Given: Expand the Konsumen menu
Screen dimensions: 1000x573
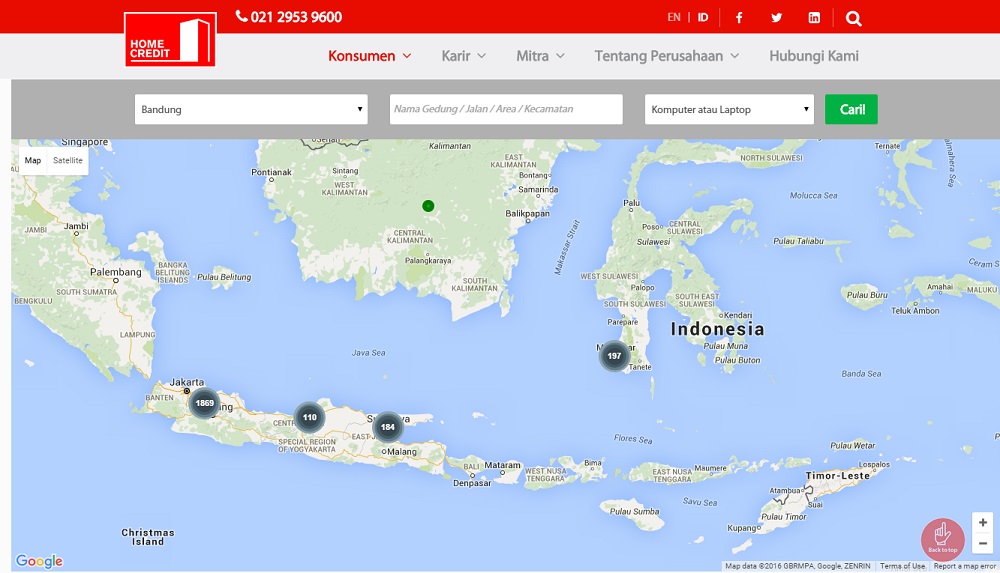Looking at the screenshot, I should [x=369, y=56].
